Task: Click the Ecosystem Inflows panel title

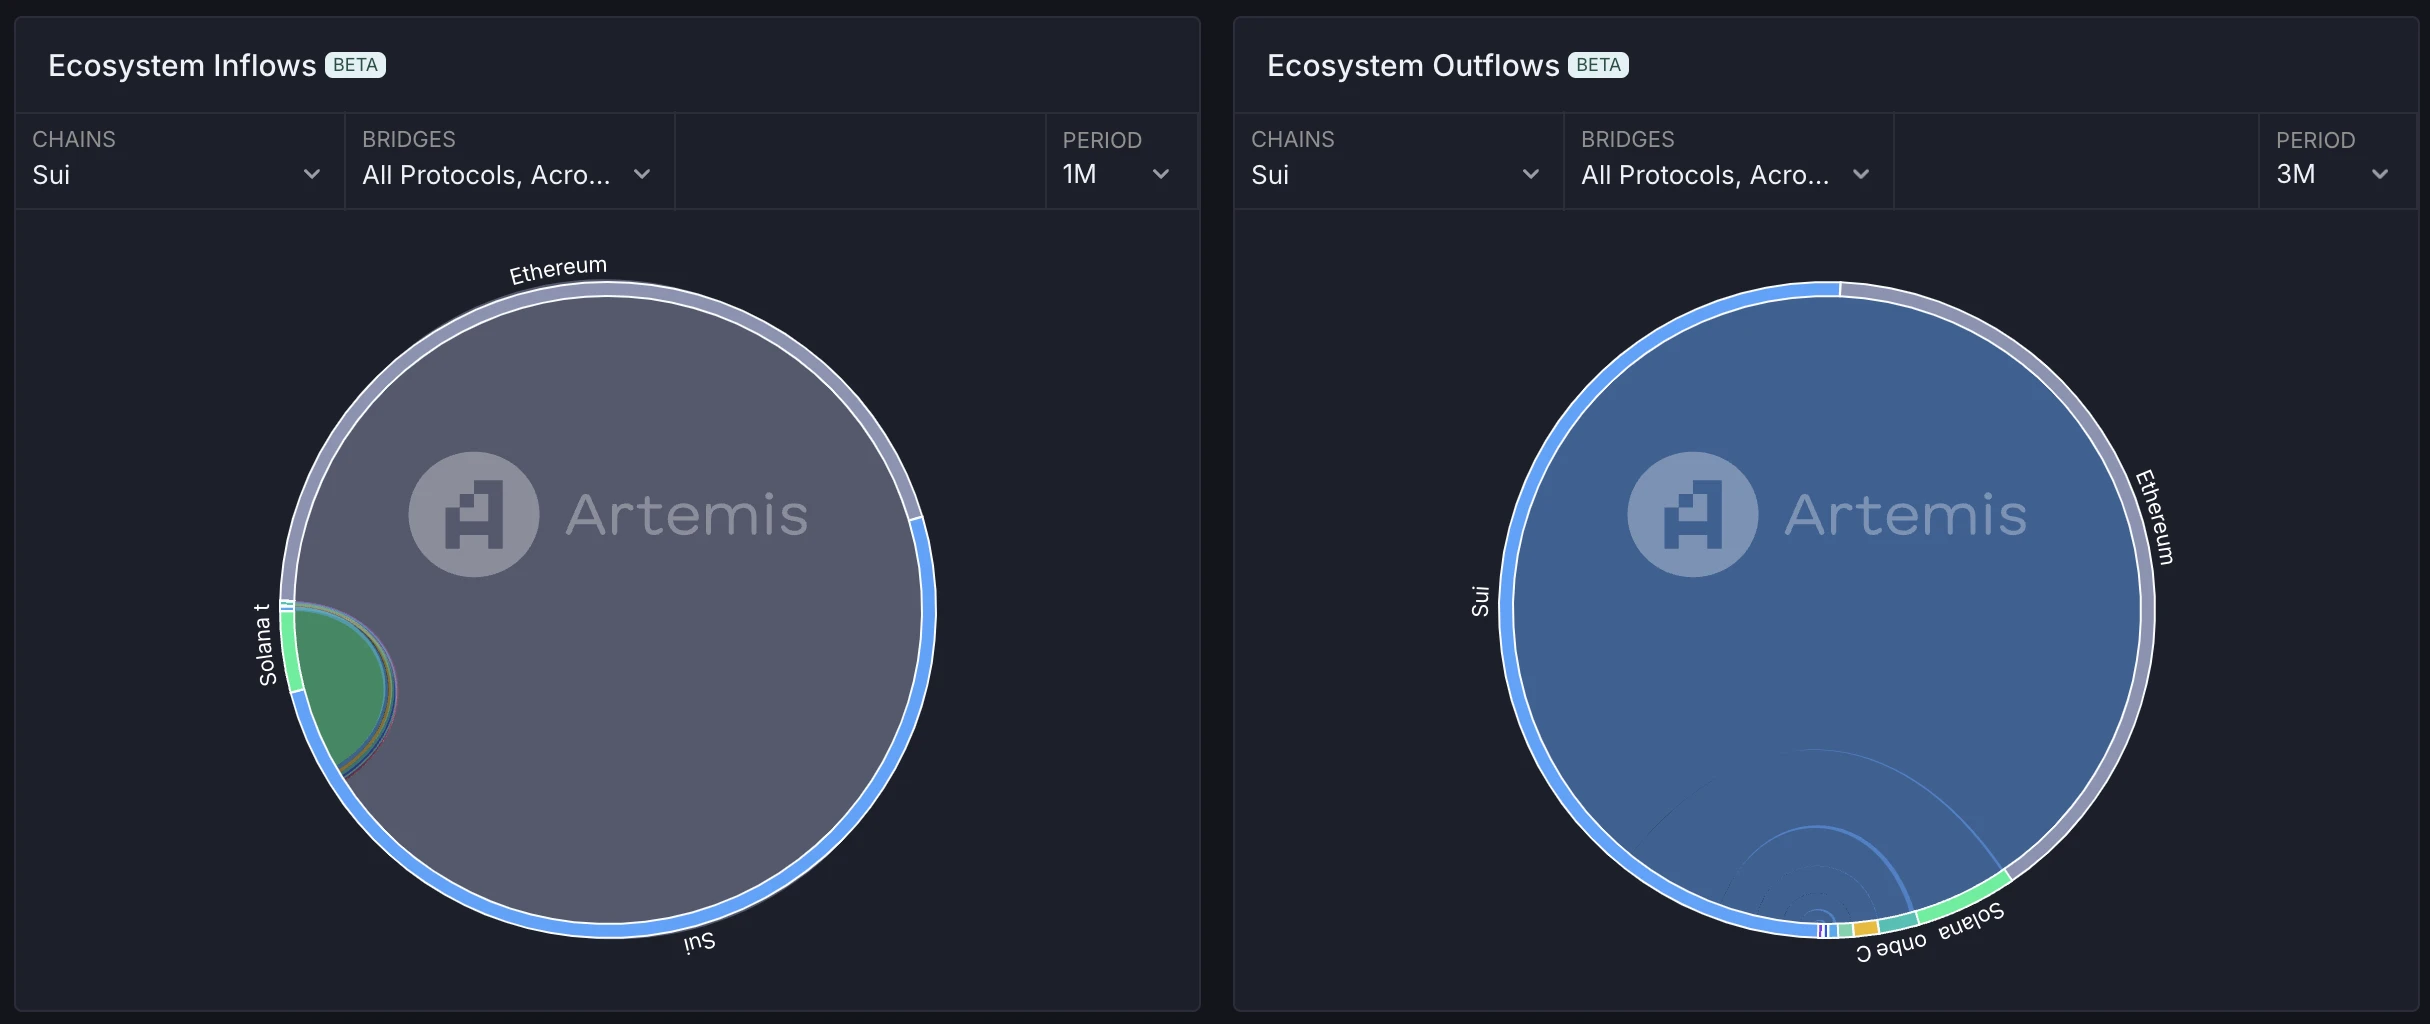Action: [182, 65]
